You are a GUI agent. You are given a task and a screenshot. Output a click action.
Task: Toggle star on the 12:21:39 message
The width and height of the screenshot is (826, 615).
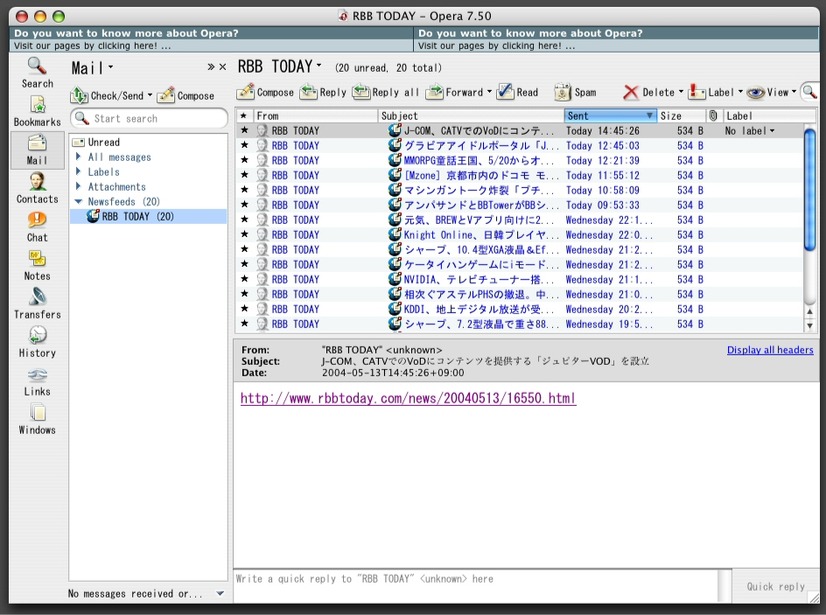tap(244, 160)
